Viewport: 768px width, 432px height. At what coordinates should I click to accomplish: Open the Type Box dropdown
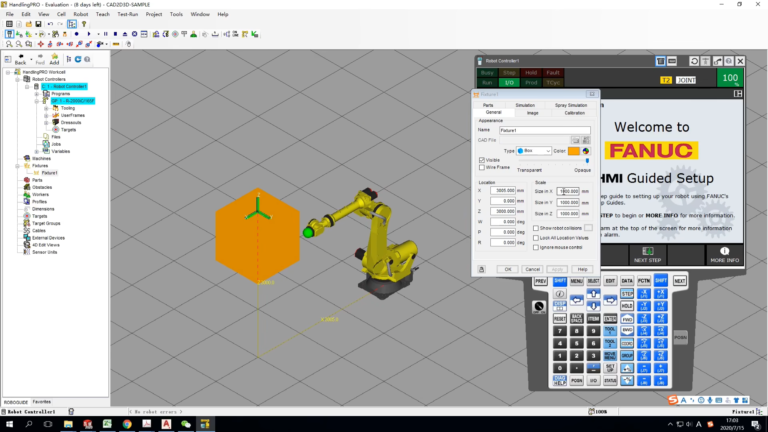(x=534, y=151)
